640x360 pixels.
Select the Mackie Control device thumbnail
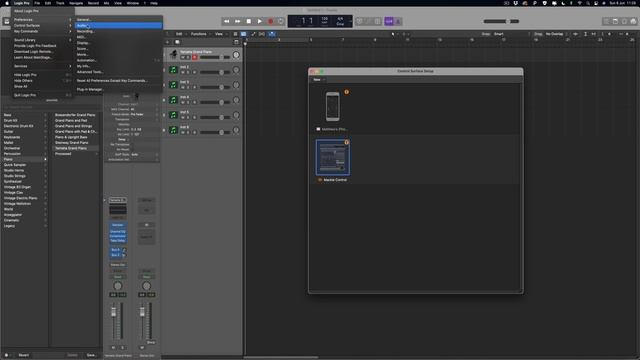[333, 158]
